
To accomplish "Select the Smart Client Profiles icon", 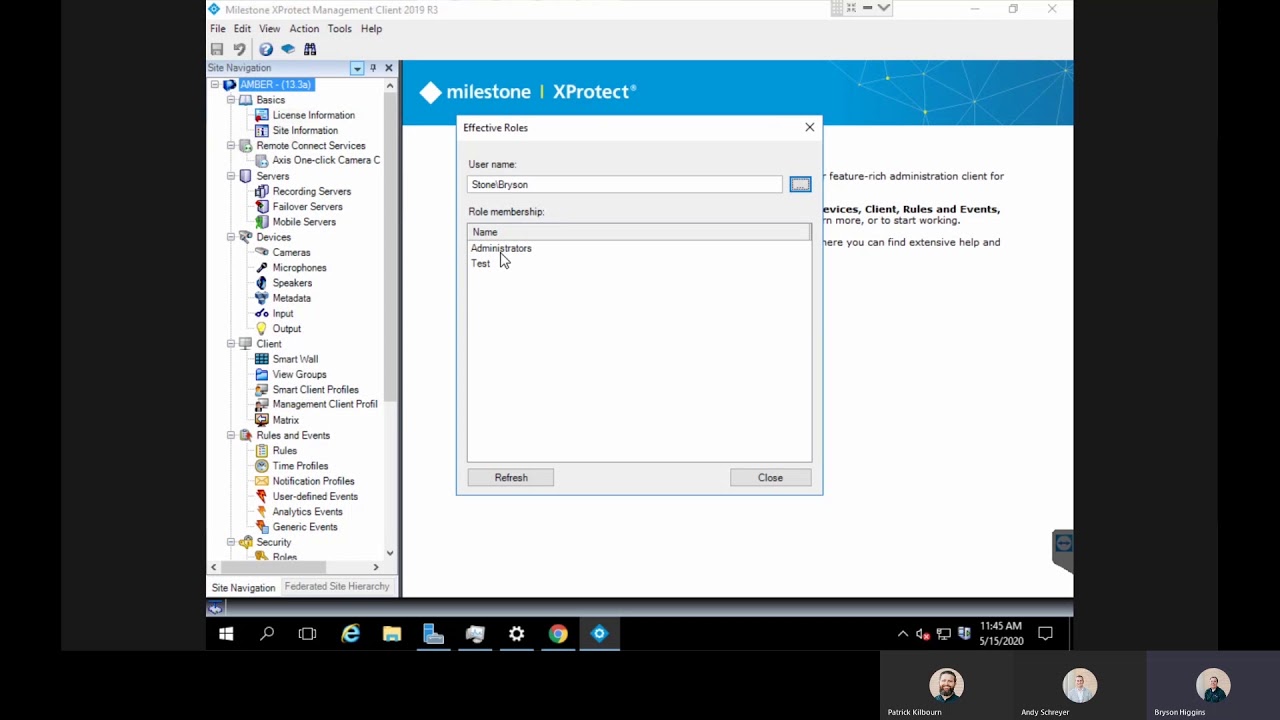I will (x=262, y=389).
